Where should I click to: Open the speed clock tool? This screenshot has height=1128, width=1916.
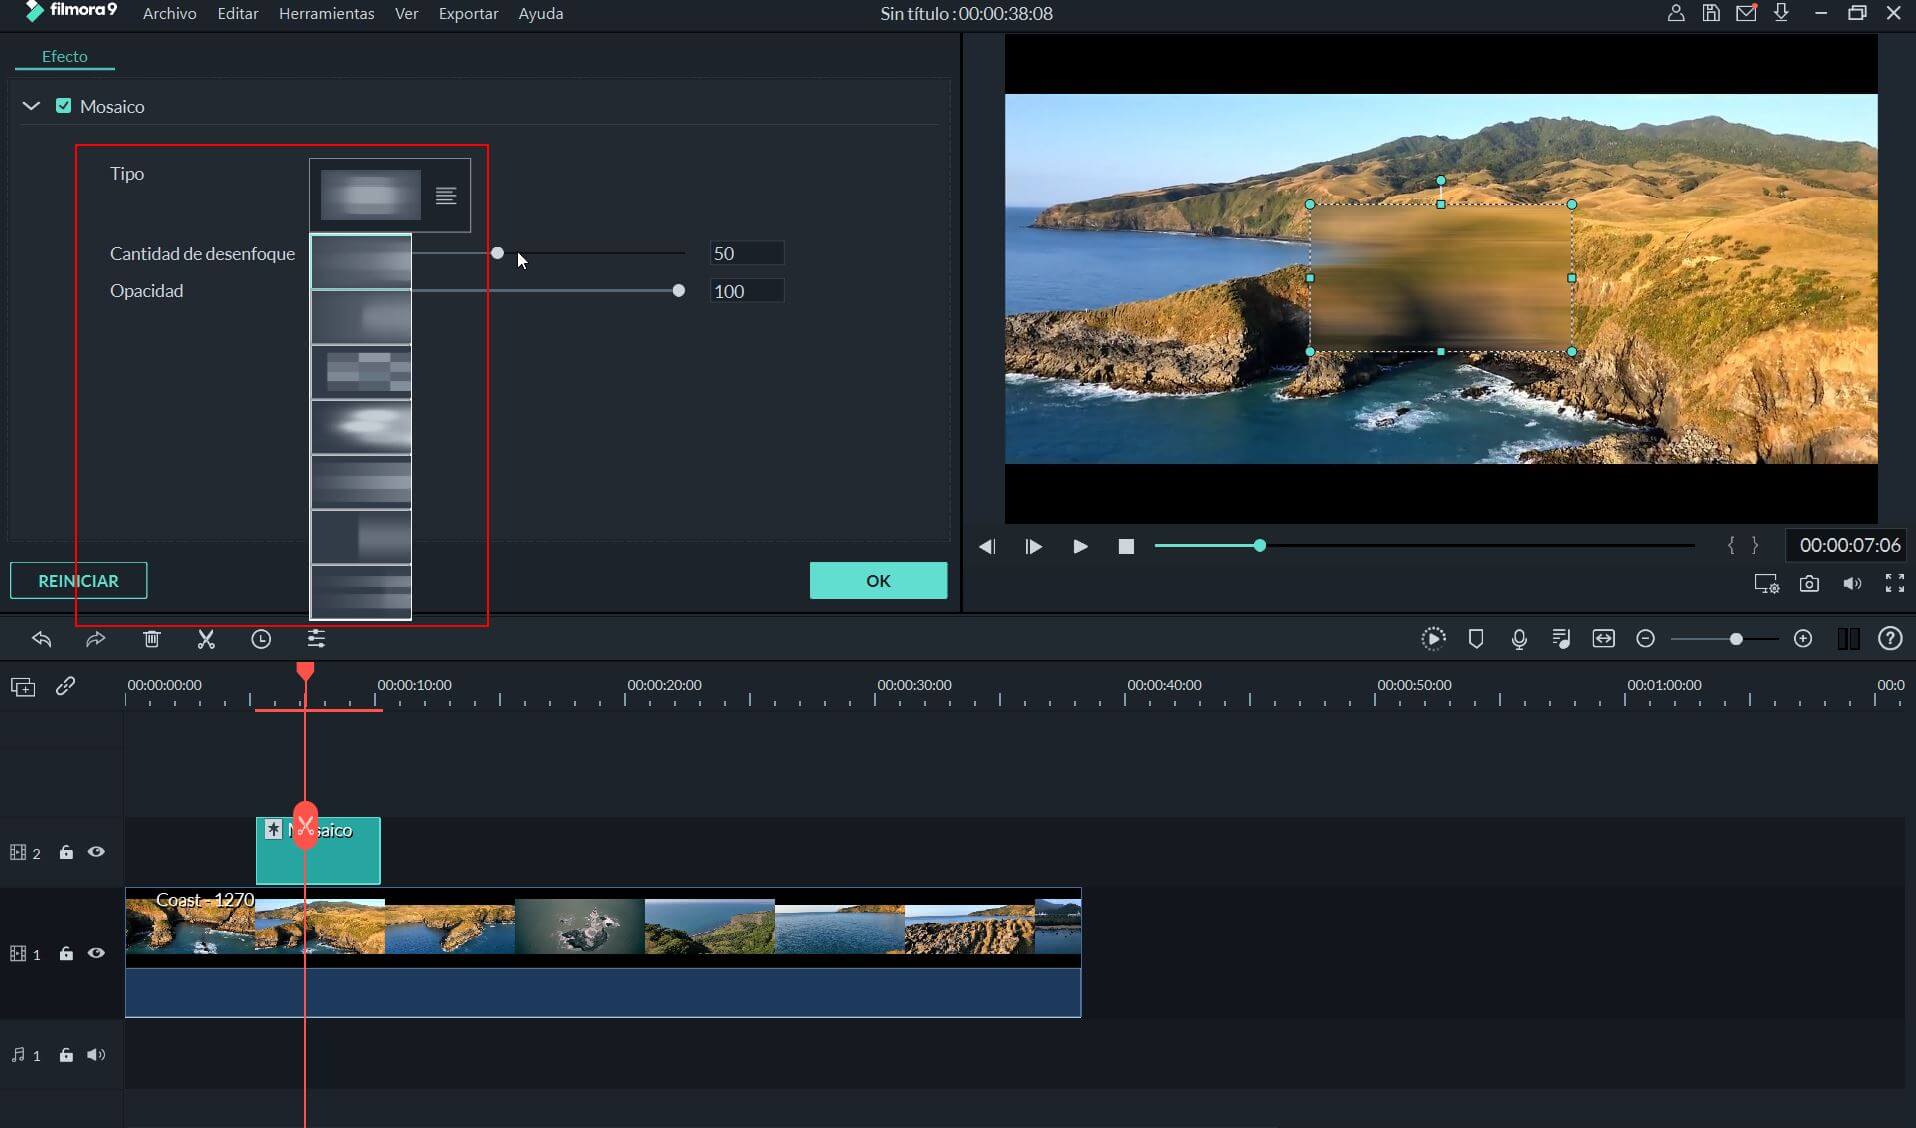click(x=261, y=639)
